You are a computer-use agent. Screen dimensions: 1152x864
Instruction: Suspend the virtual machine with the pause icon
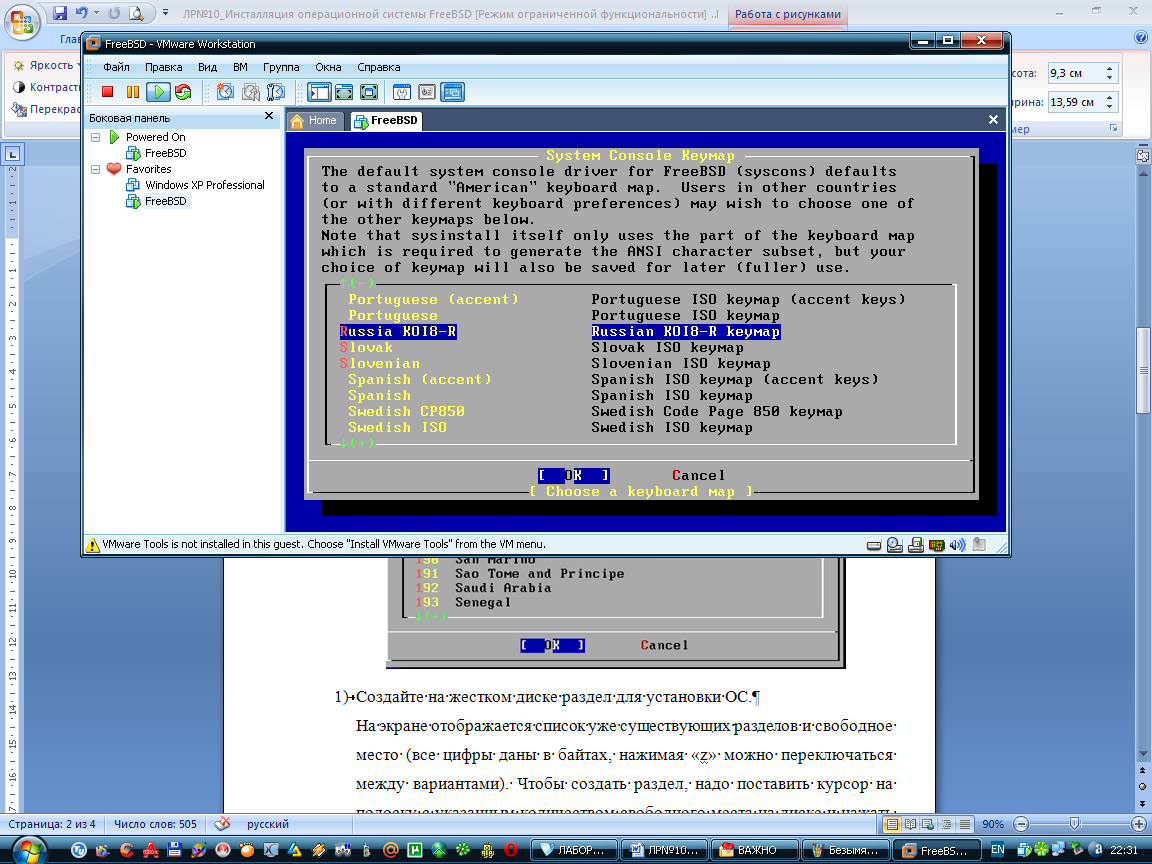click(x=133, y=92)
